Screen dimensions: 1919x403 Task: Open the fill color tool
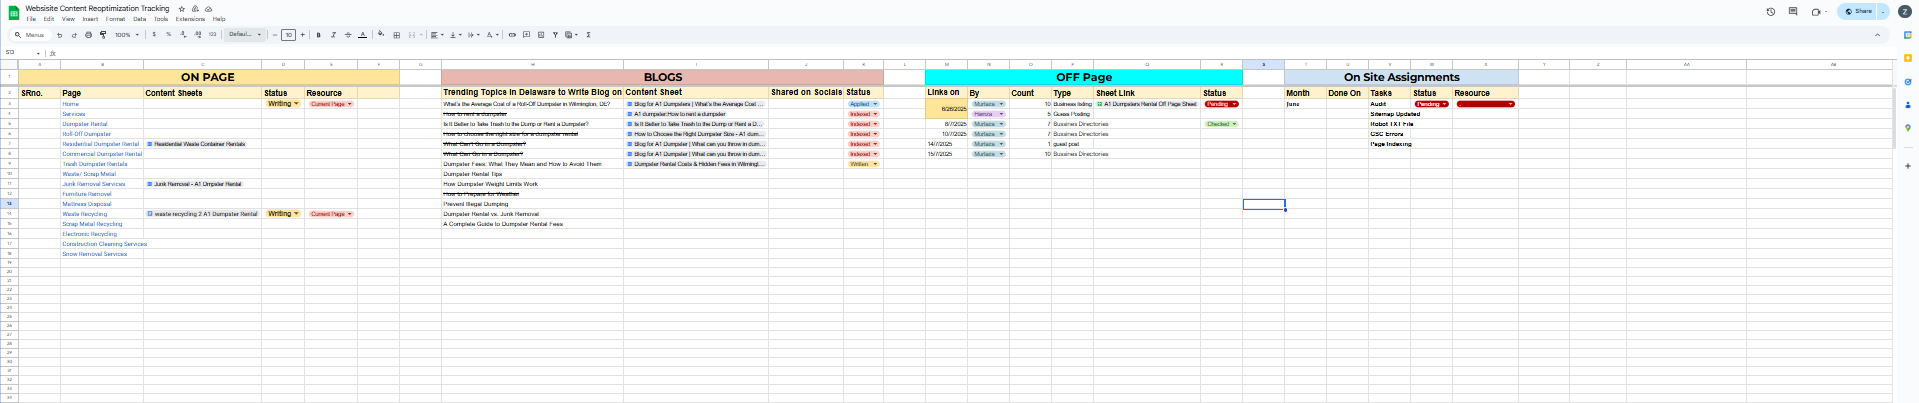tap(380, 35)
